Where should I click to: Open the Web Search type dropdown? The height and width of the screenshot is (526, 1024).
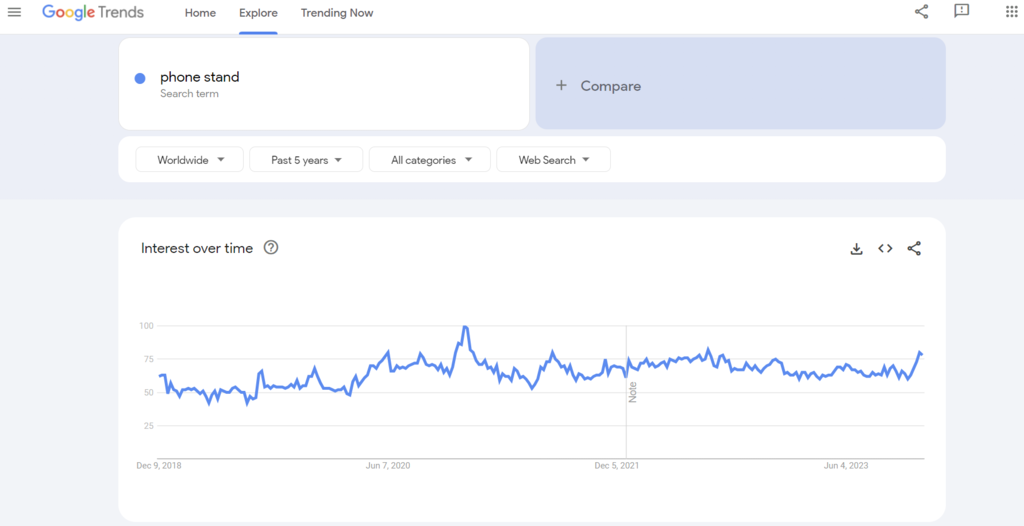pyautogui.click(x=553, y=160)
